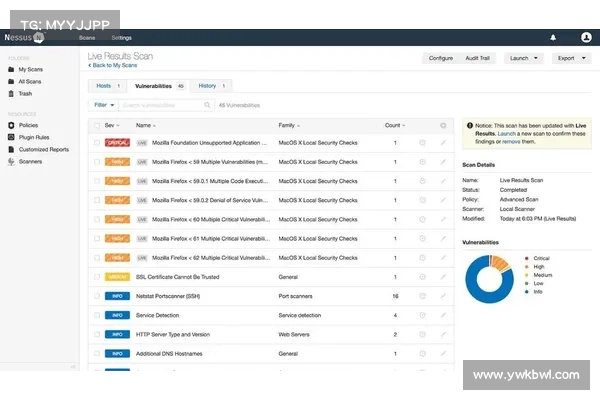
Task: Click snooze clock for SSL Certificate row
Action: 422,277
